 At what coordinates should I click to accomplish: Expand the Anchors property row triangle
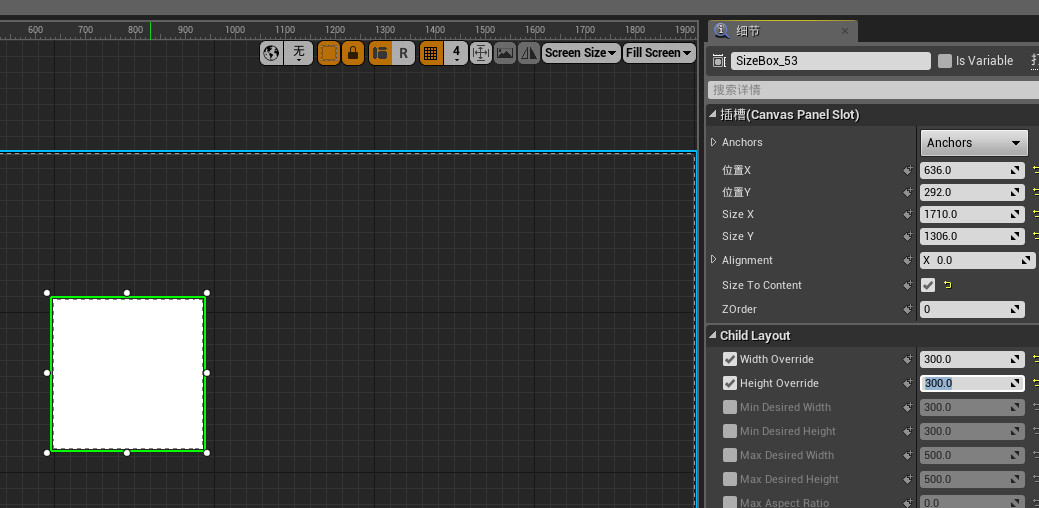[714, 142]
